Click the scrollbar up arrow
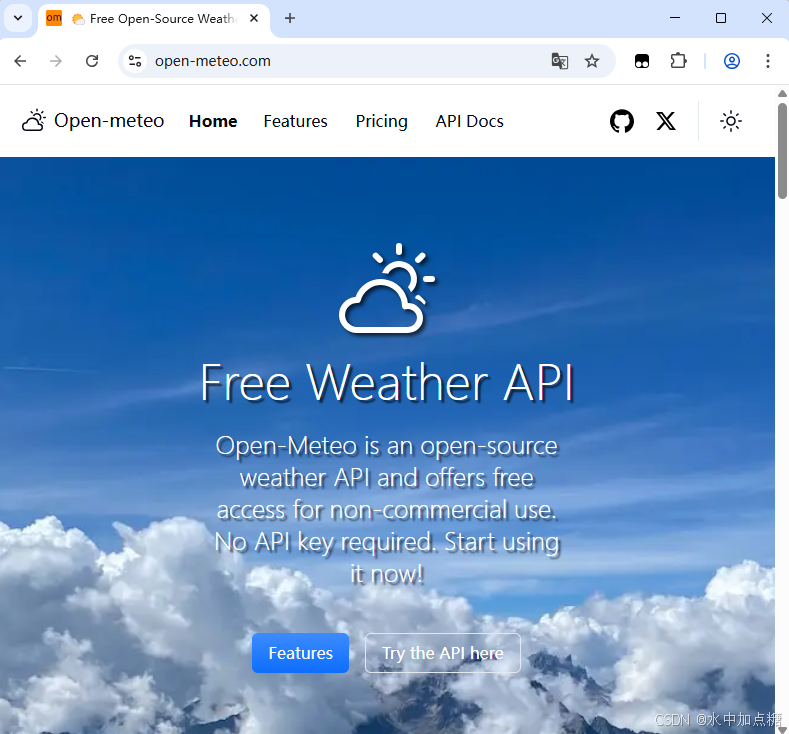Screen dimensions: 789x734 [782, 94]
